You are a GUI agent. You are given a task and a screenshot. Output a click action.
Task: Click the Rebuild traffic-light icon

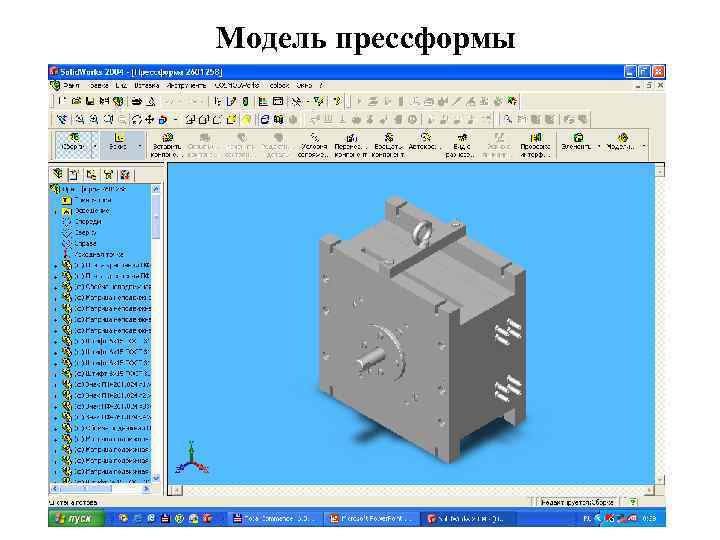click(245, 101)
